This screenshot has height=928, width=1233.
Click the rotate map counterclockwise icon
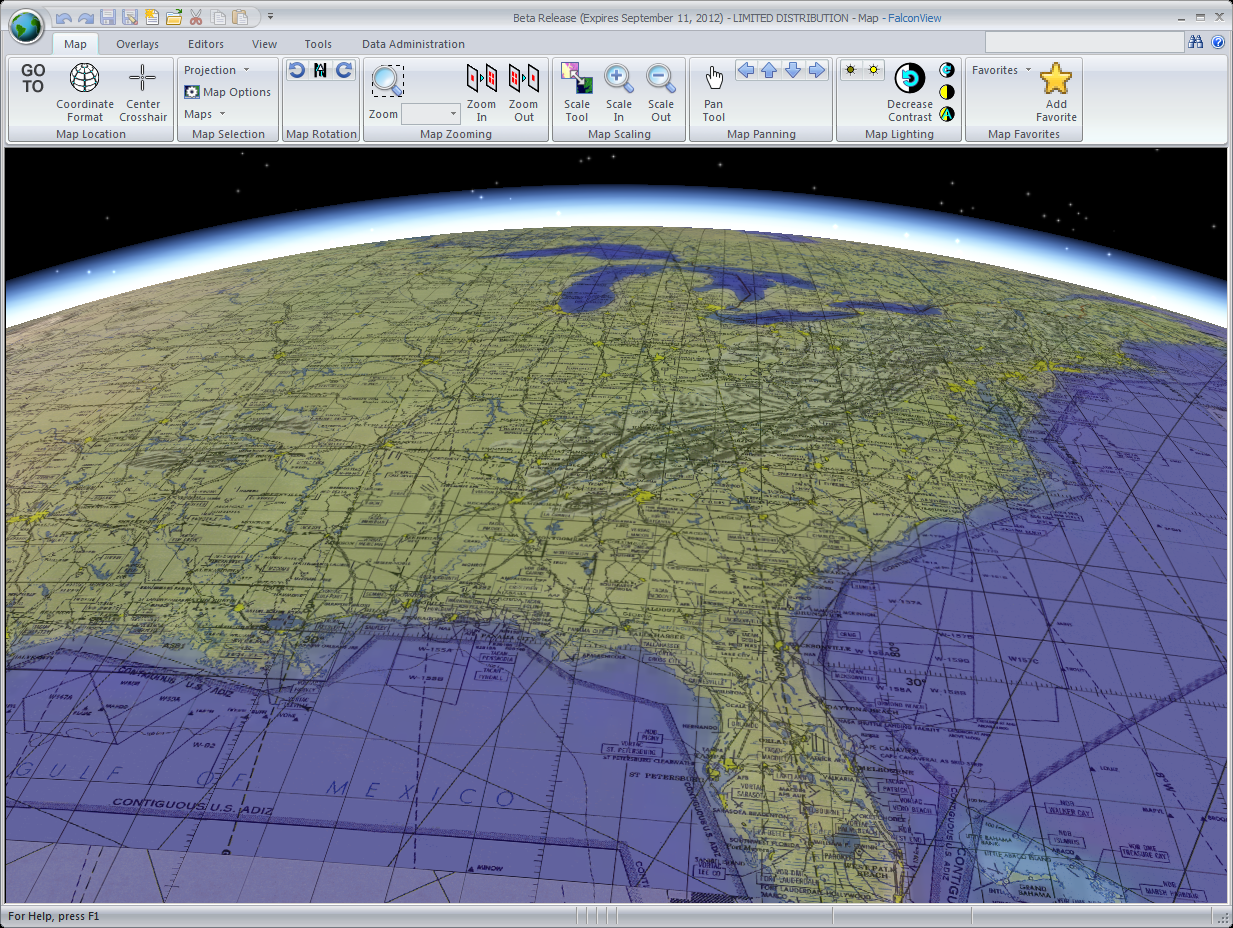pos(297,69)
